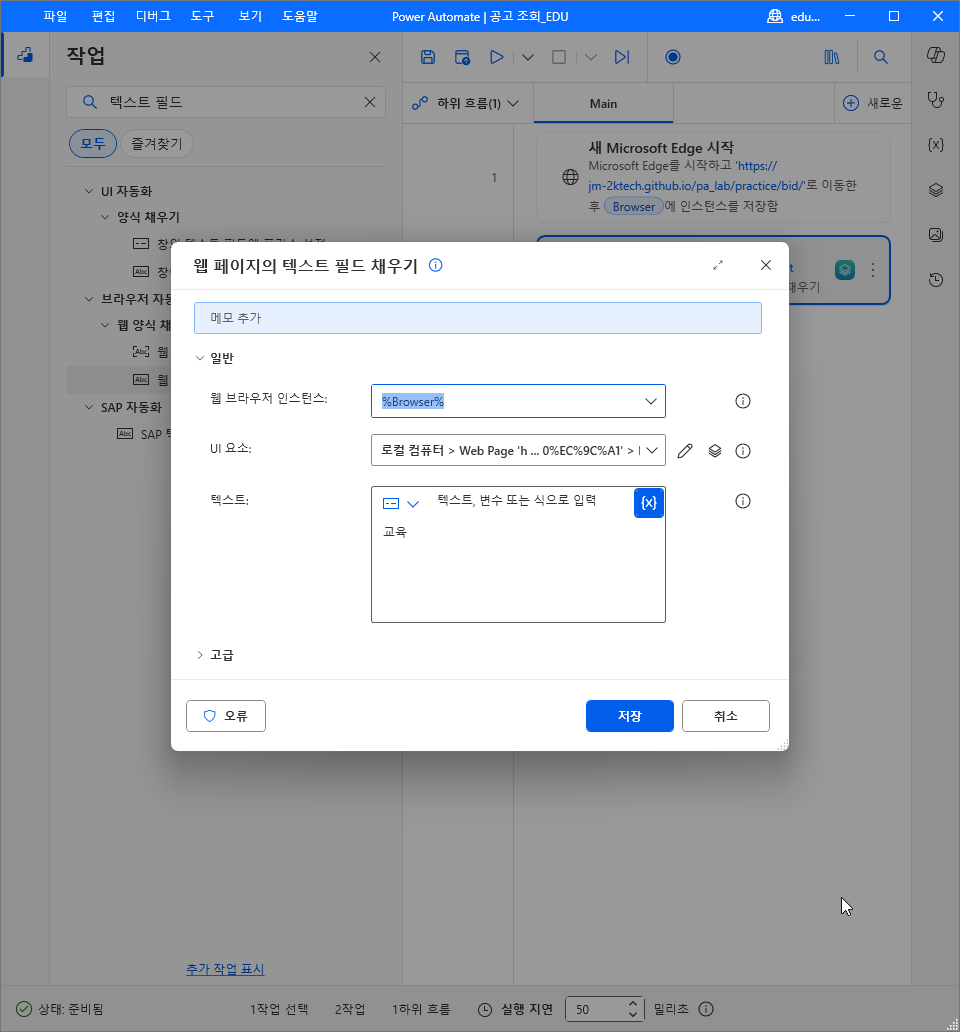Open the stop options dropdown arrow
960x1032 pixels.
[x=591, y=57]
